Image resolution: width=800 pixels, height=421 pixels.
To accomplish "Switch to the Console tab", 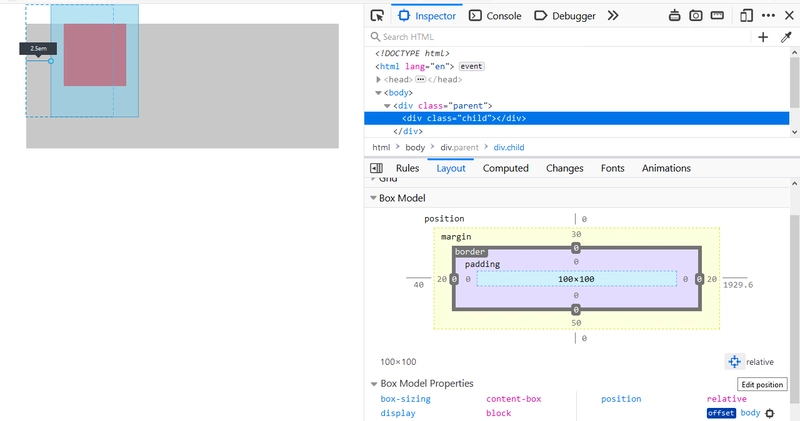I will point(495,16).
